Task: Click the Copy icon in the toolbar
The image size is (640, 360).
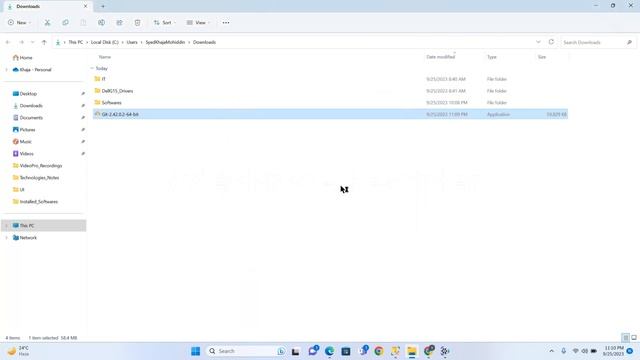Action: pyautogui.click(x=65, y=23)
